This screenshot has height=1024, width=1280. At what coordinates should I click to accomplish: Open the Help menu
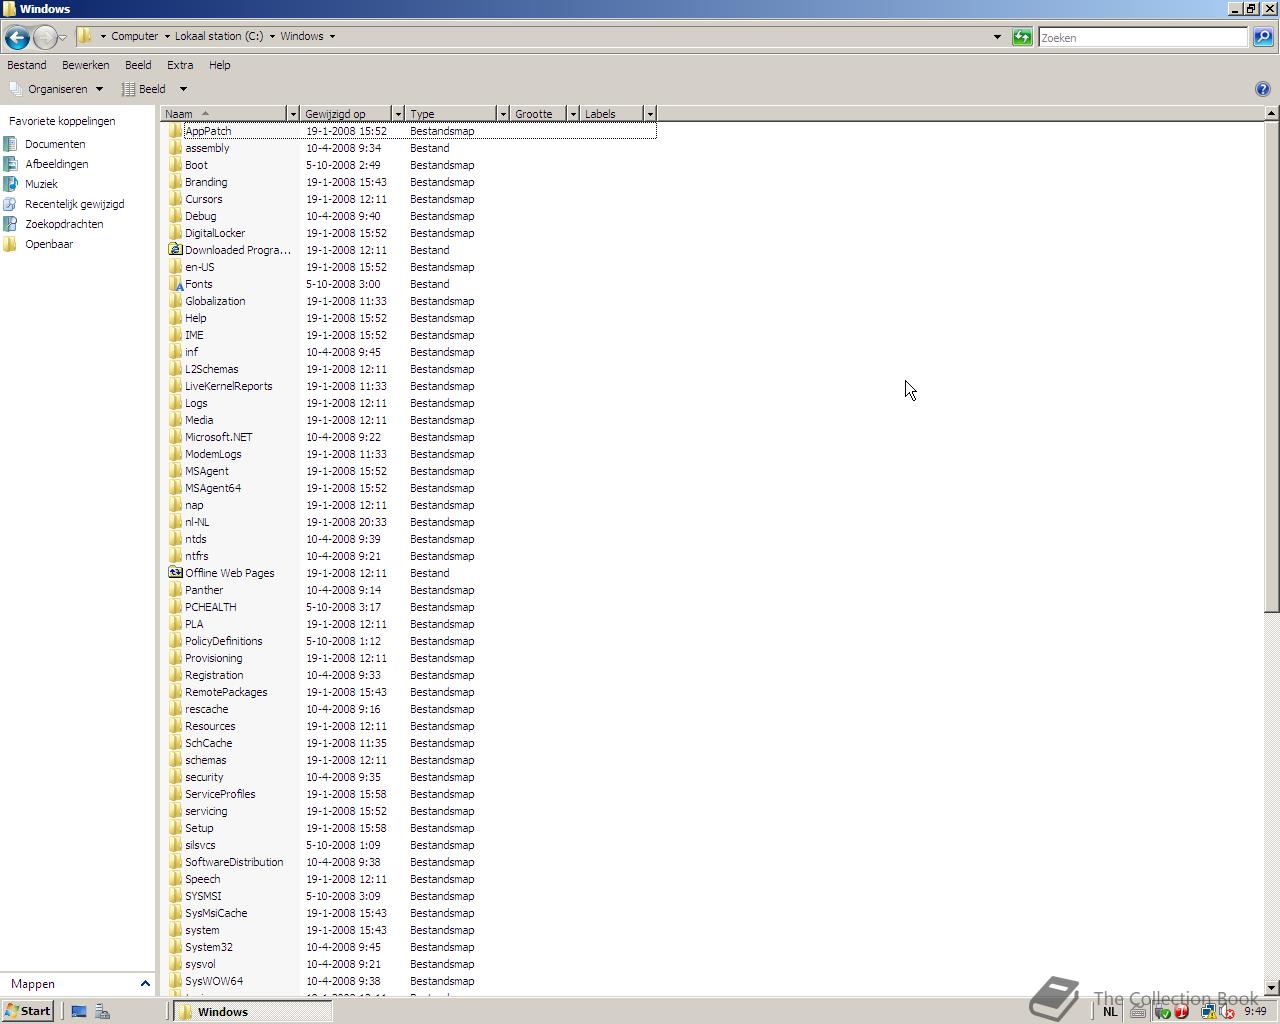point(219,65)
